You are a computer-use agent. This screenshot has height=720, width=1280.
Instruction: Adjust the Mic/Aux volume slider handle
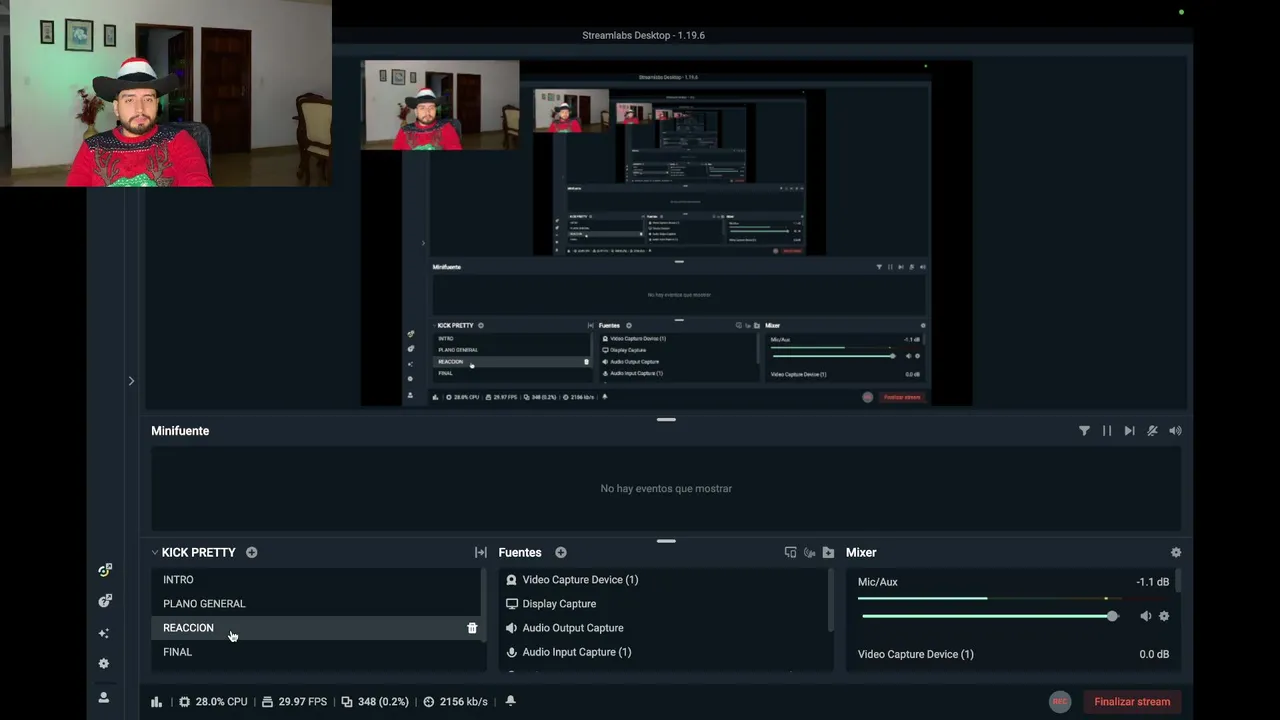click(1112, 616)
